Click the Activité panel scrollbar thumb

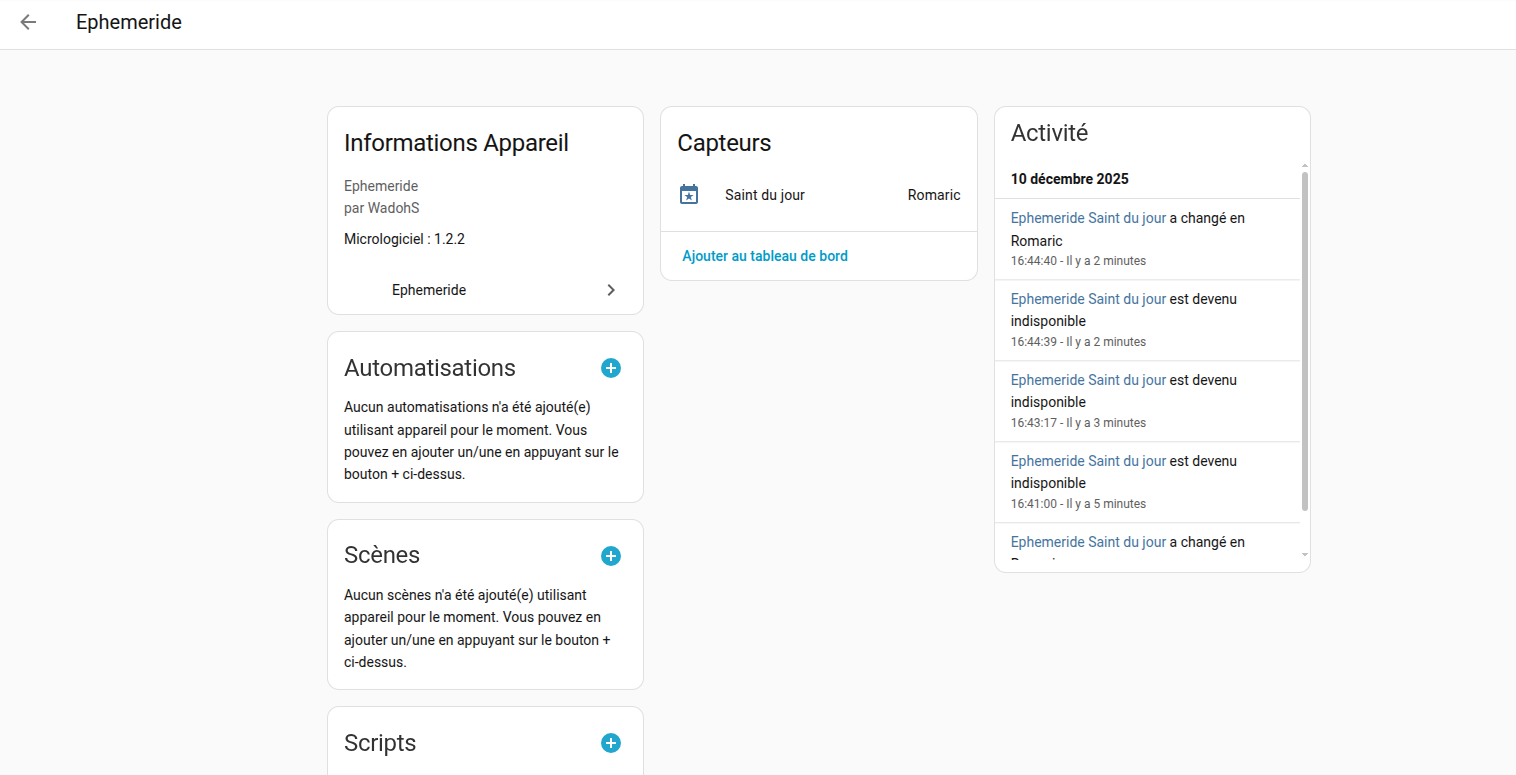tap(1304, 340)
